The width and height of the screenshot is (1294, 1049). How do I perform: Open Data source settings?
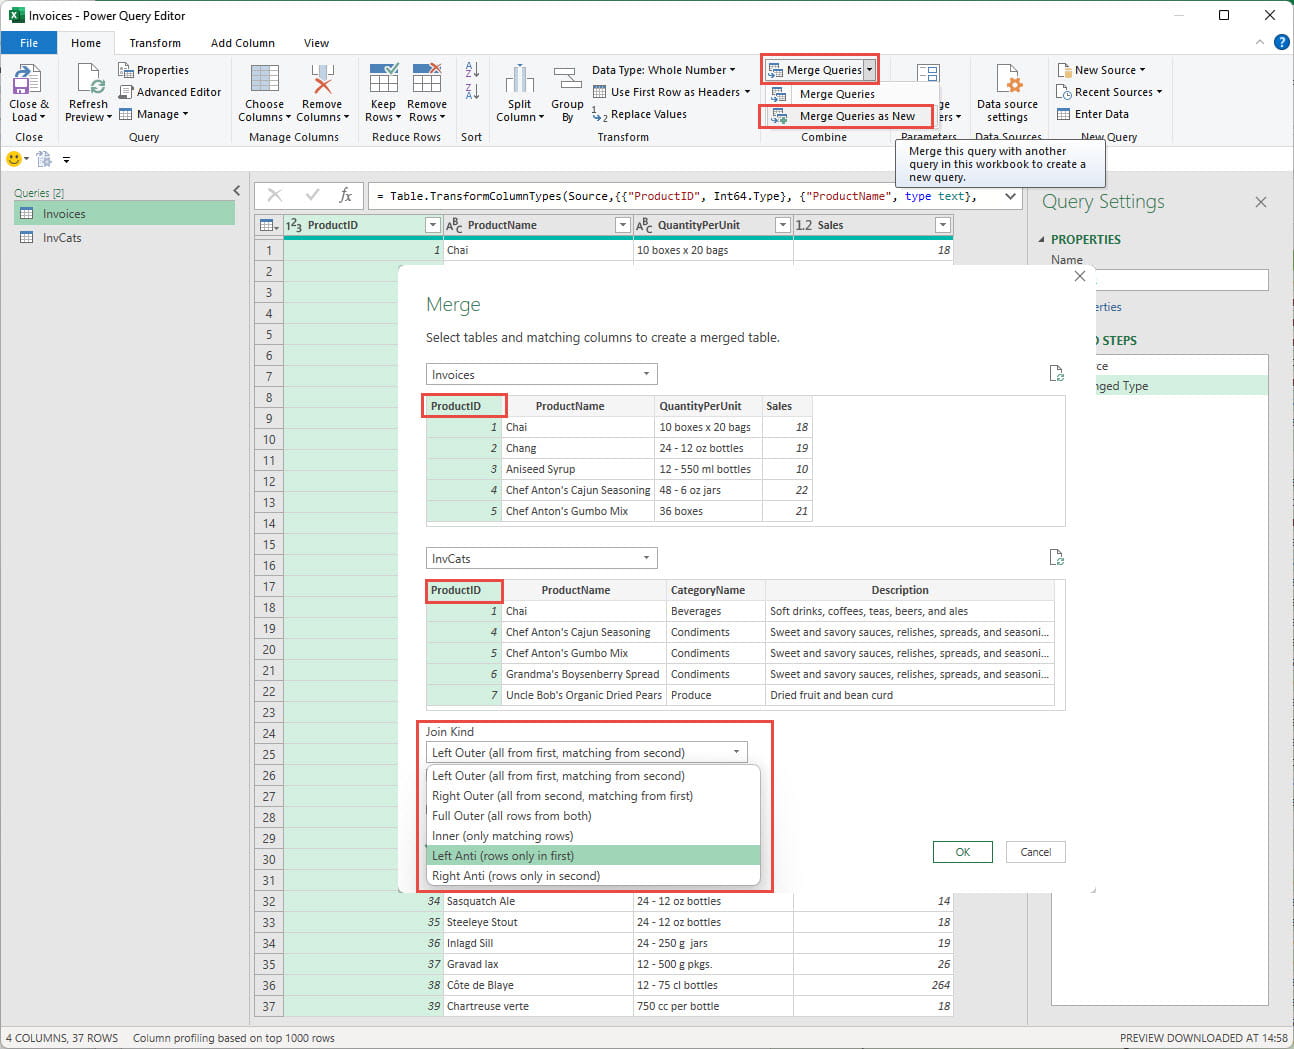pos(1007,81)
